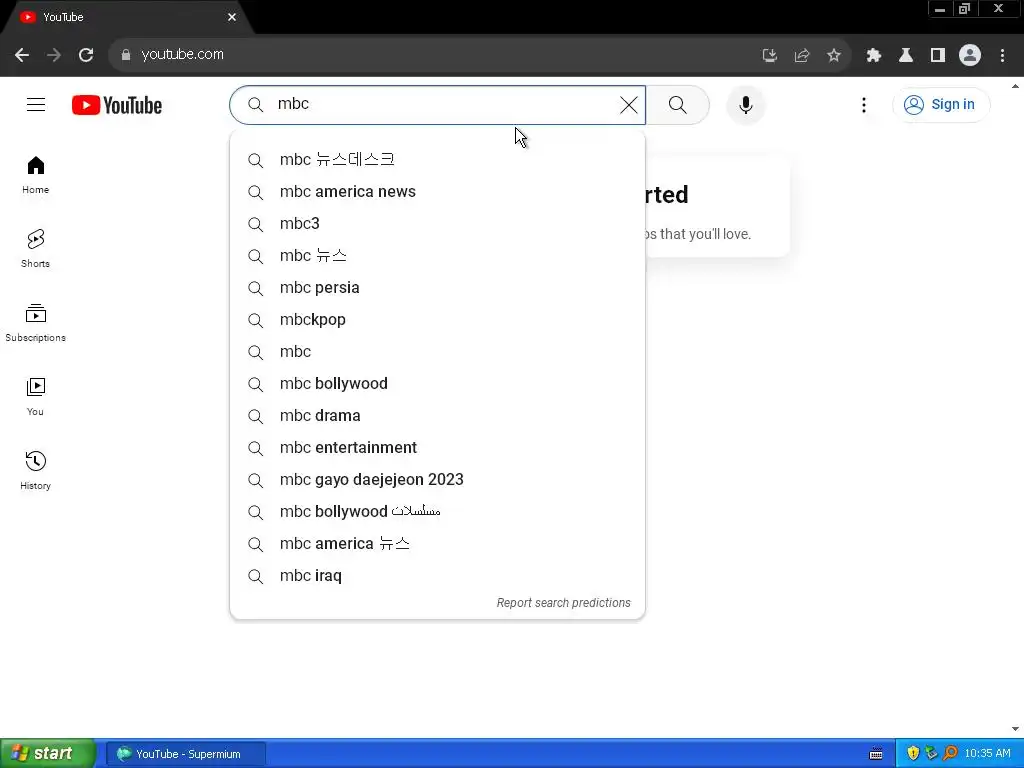
Task: Click the browser forward arrow
Action: (54, 55)
